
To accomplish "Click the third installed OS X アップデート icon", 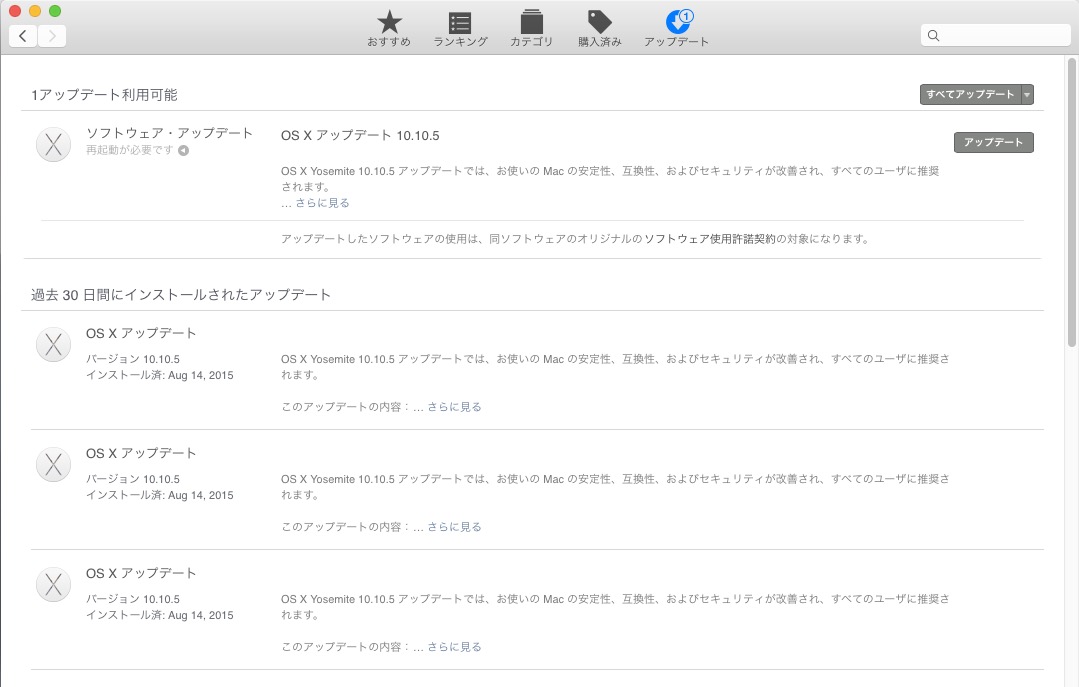I will (54, 585).
